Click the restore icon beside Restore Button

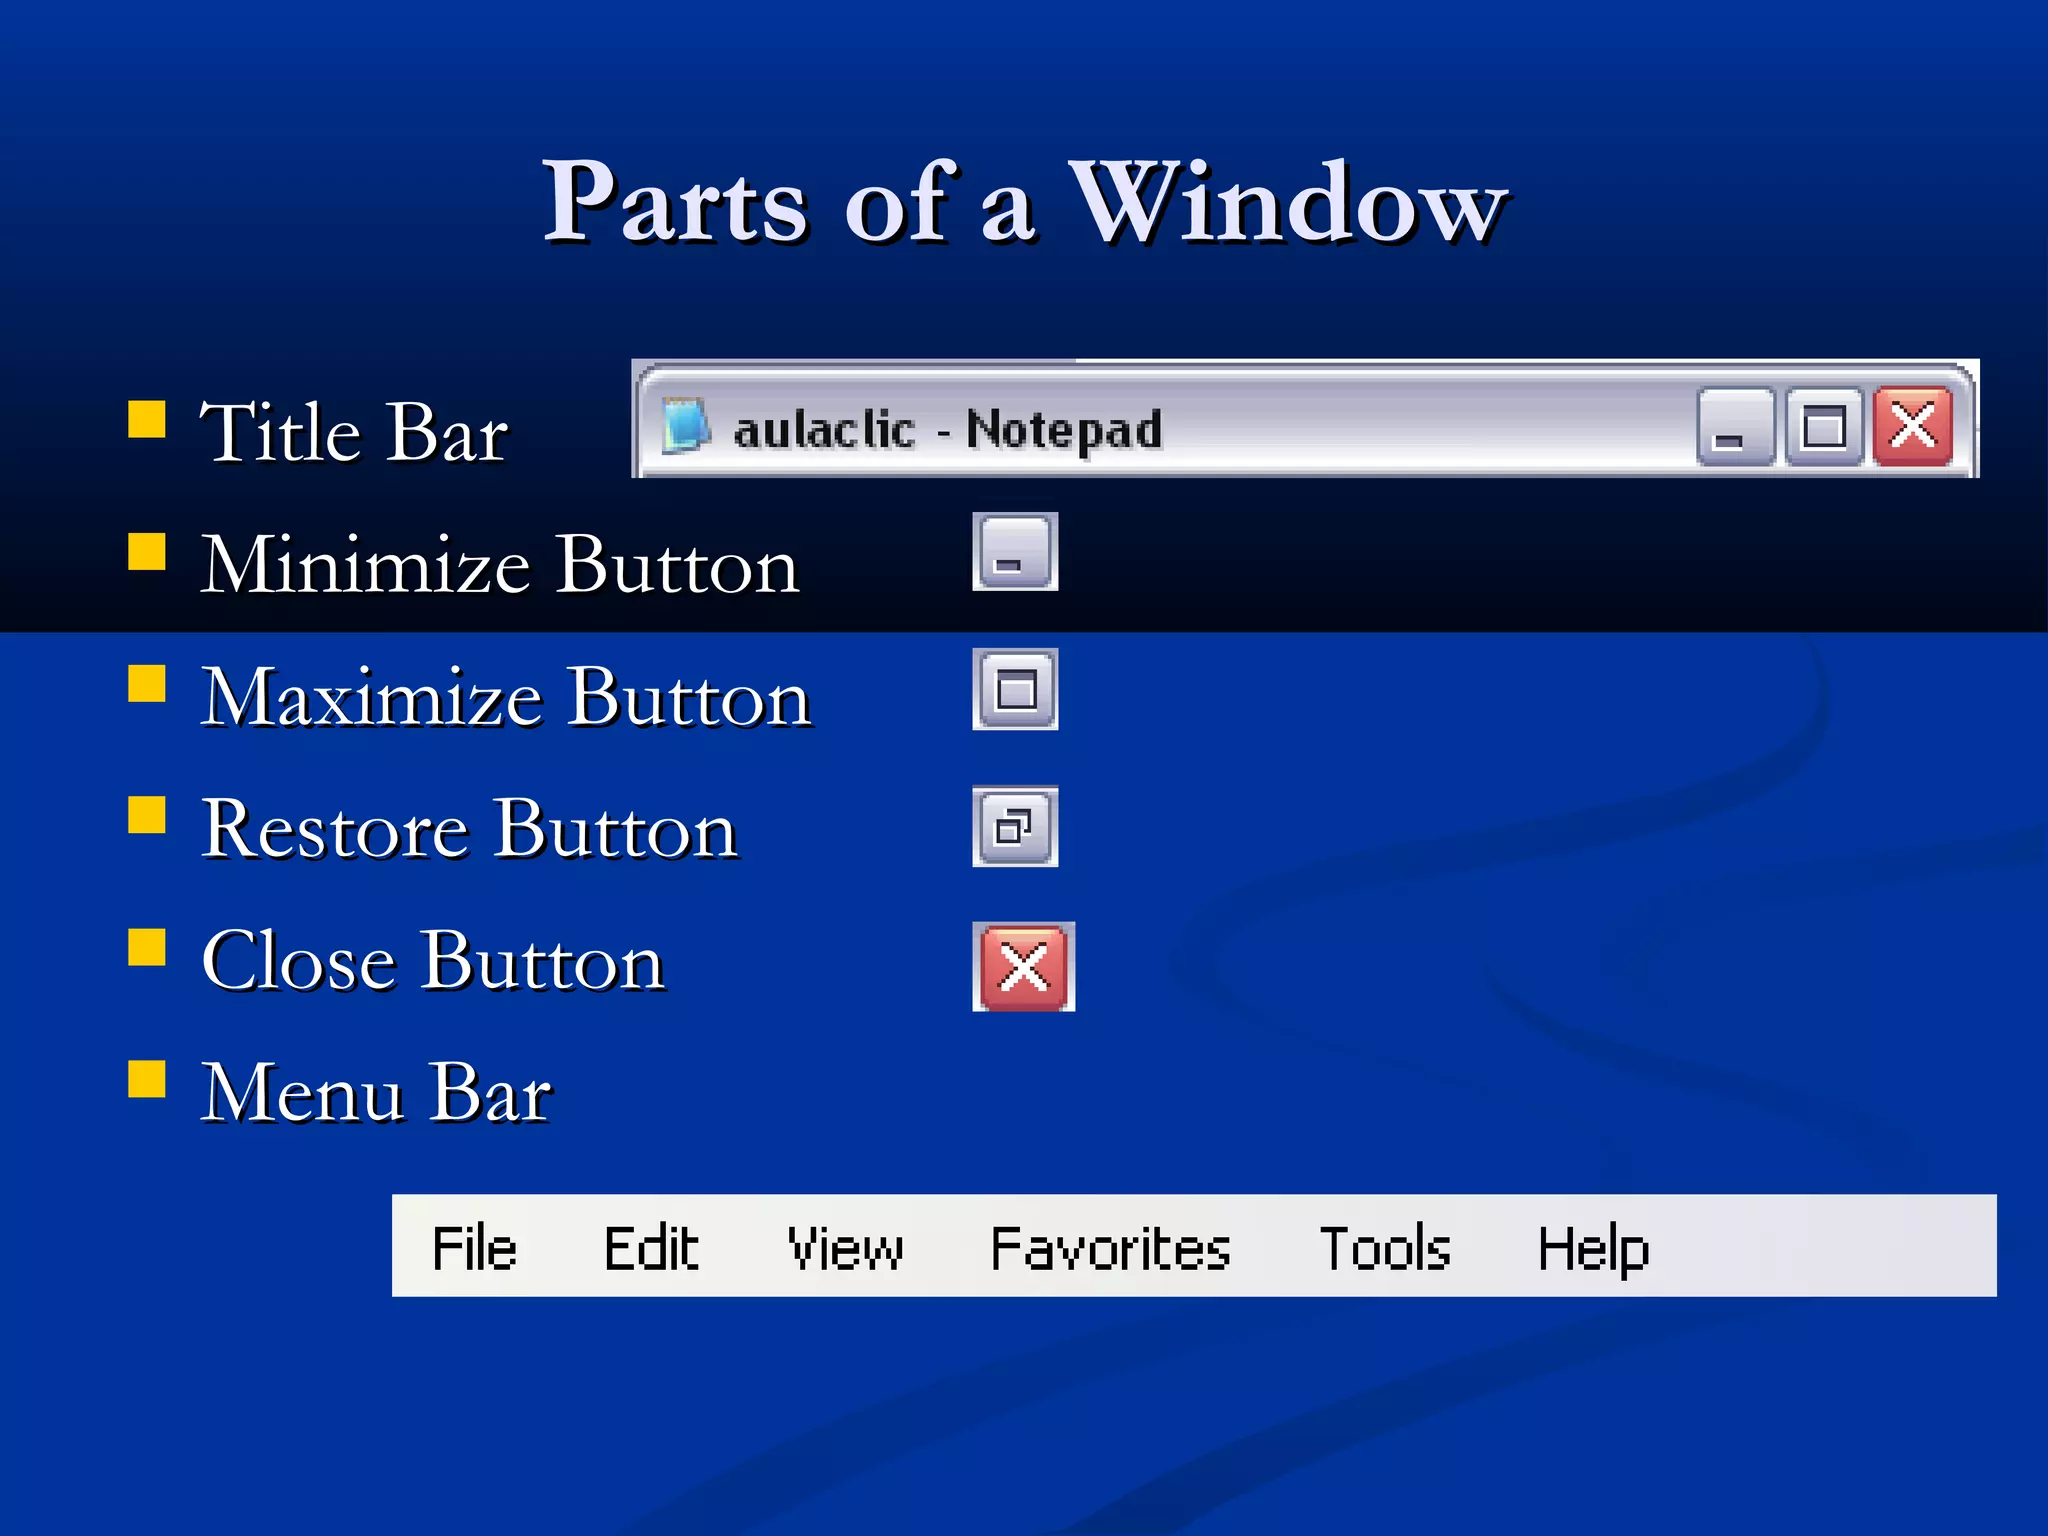coord(1015,826)
